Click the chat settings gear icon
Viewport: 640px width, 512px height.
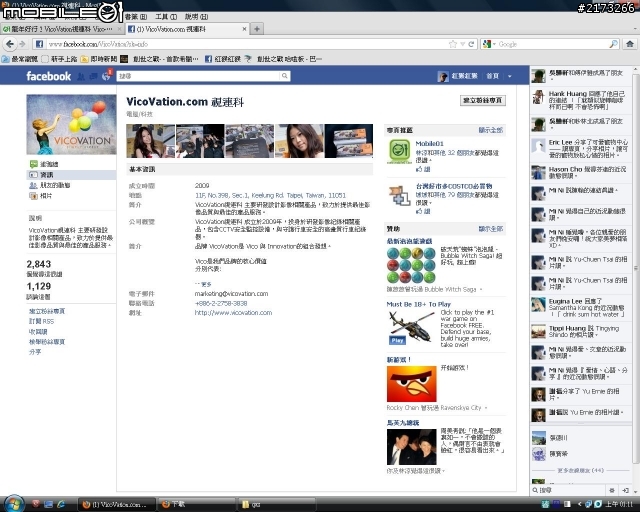[612, 490]
